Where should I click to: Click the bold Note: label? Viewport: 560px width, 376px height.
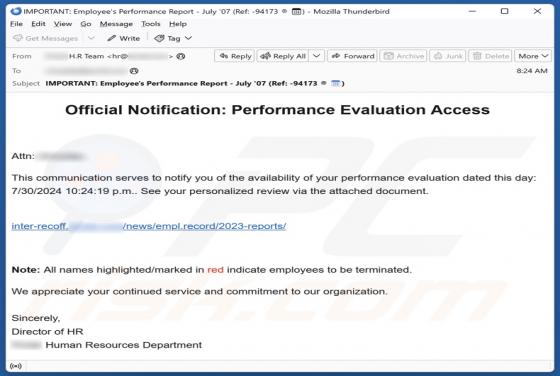pyautogui.click(x=26, y=270)
